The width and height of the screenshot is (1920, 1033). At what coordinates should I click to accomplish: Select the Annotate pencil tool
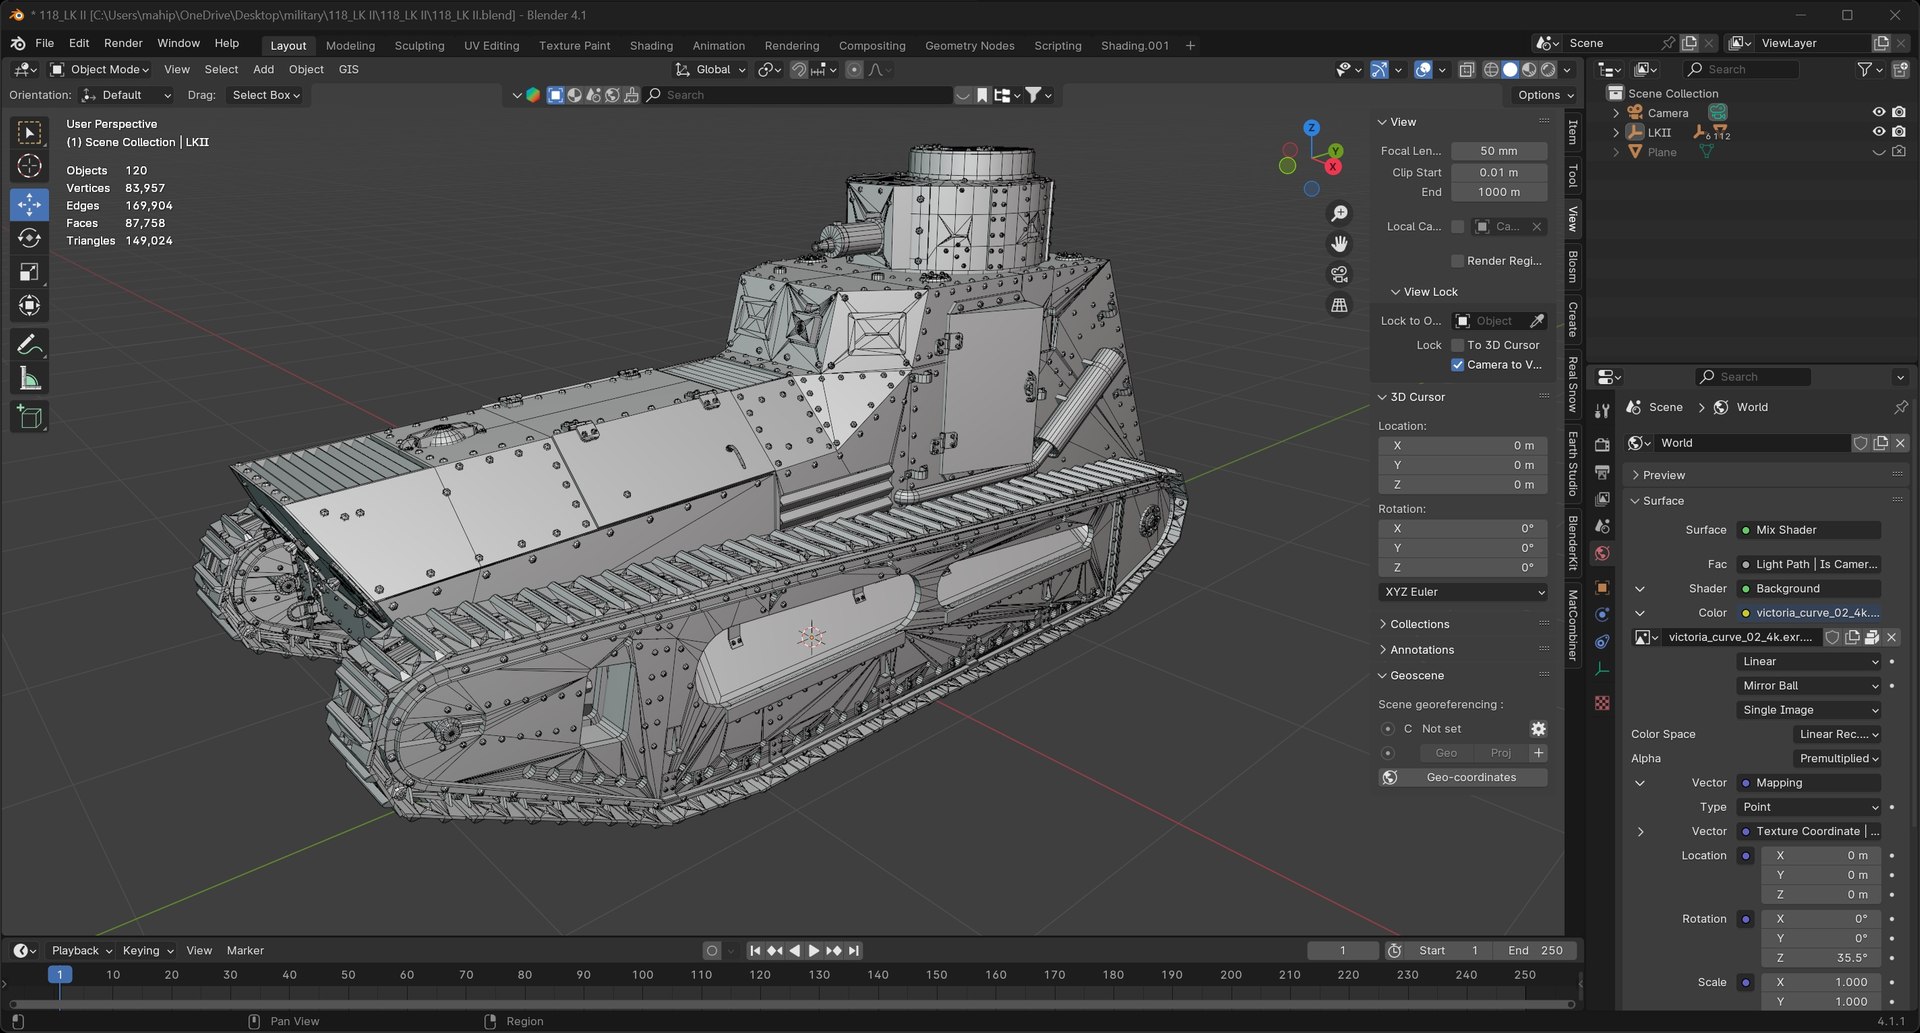(x=29, y=346)
